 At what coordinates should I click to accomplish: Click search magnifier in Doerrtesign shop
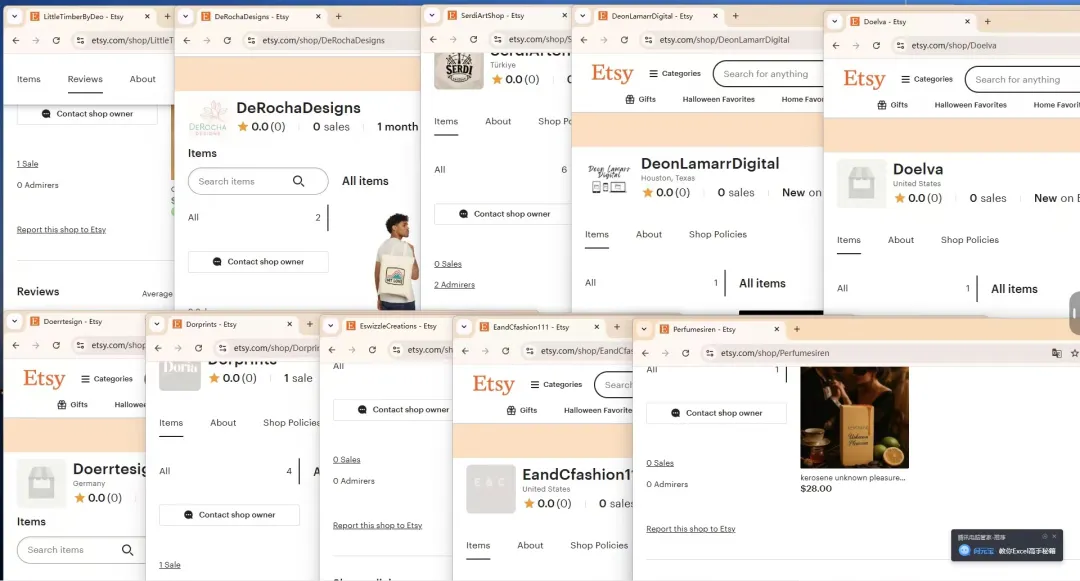[x=127, y=550]
